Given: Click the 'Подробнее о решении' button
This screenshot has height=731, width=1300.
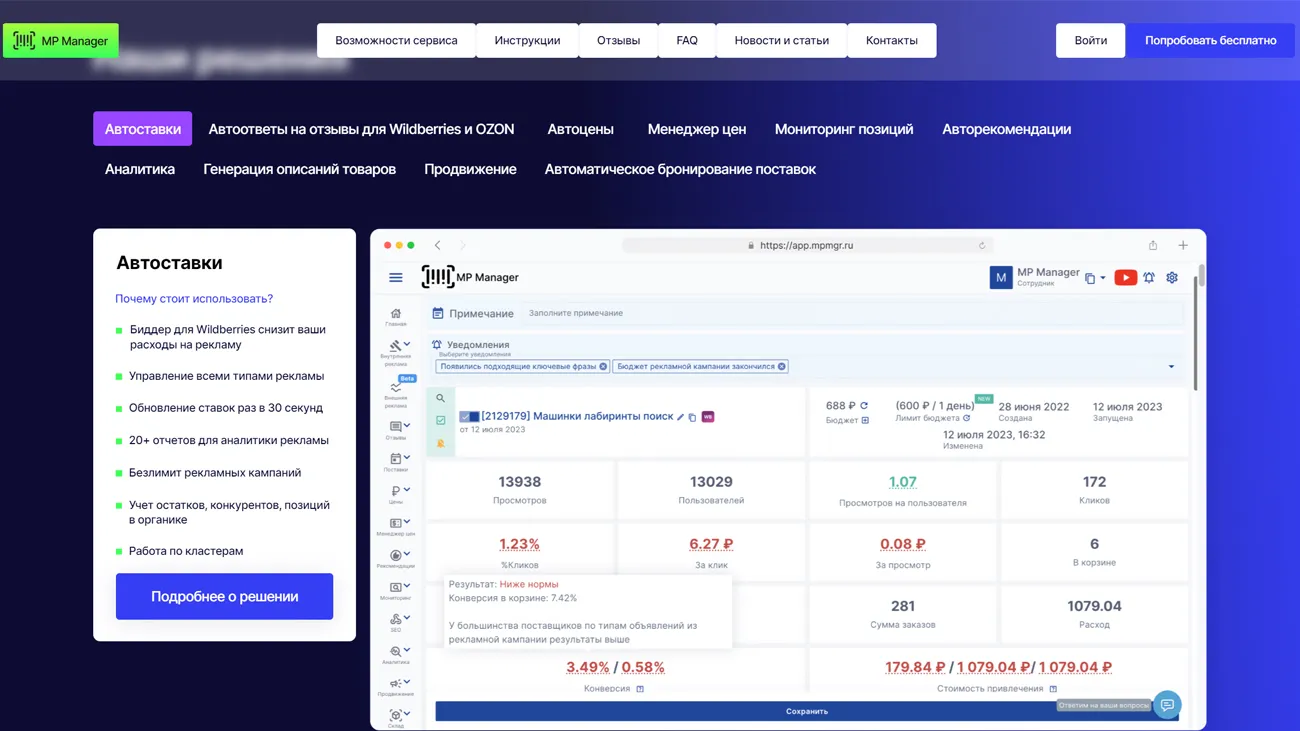Looking at the screenshot, I should pos(224,597).
